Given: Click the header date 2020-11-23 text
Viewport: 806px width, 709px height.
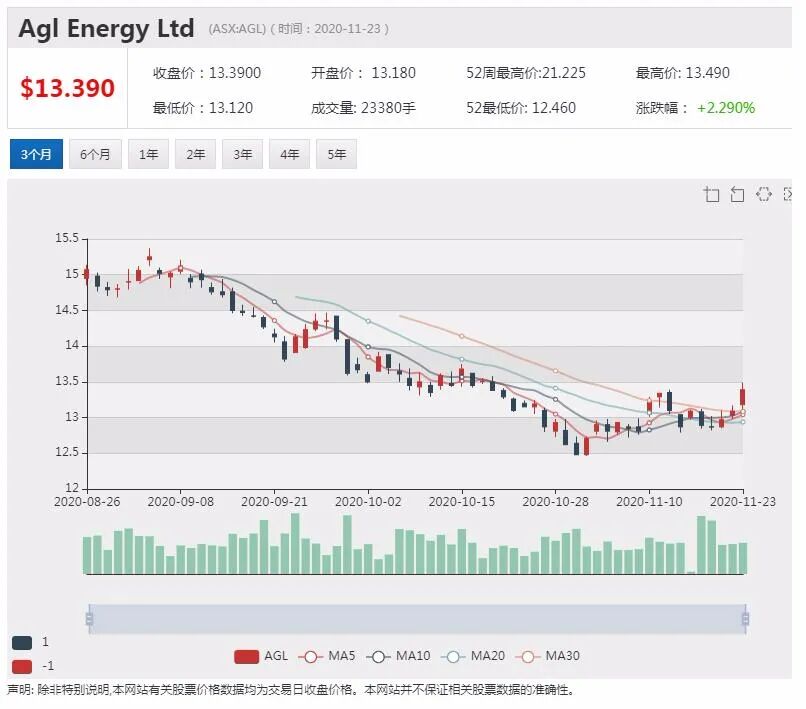Looking at the screenshot, I should [347, 29].
